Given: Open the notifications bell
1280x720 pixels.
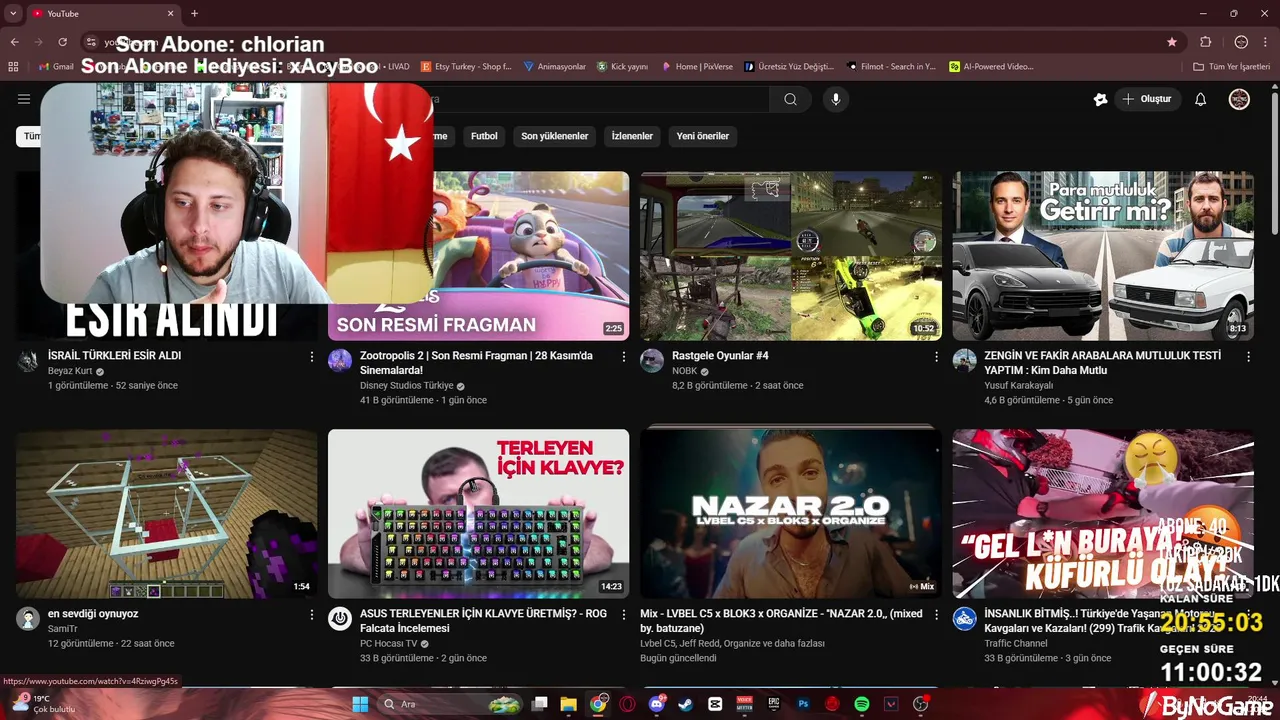Looking at the screenshot, I should 1201,99.
